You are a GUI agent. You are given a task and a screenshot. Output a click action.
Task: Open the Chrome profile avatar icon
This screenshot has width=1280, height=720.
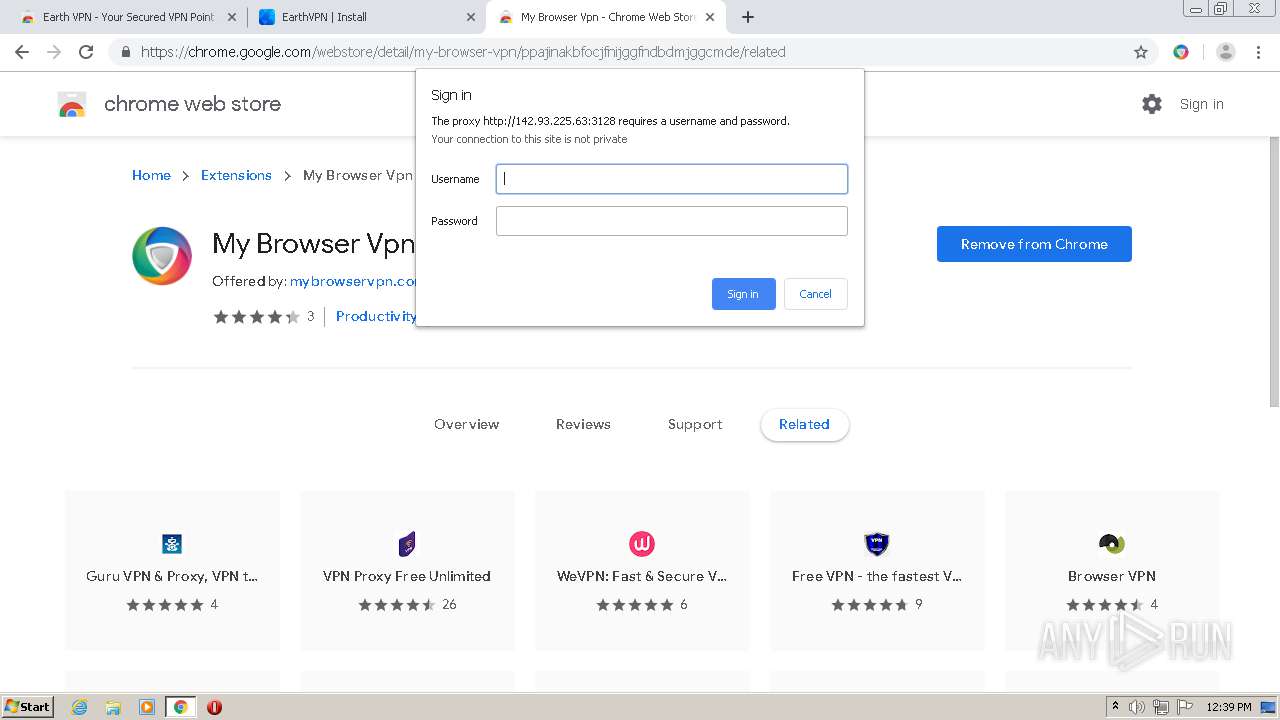coord(1226,52)
